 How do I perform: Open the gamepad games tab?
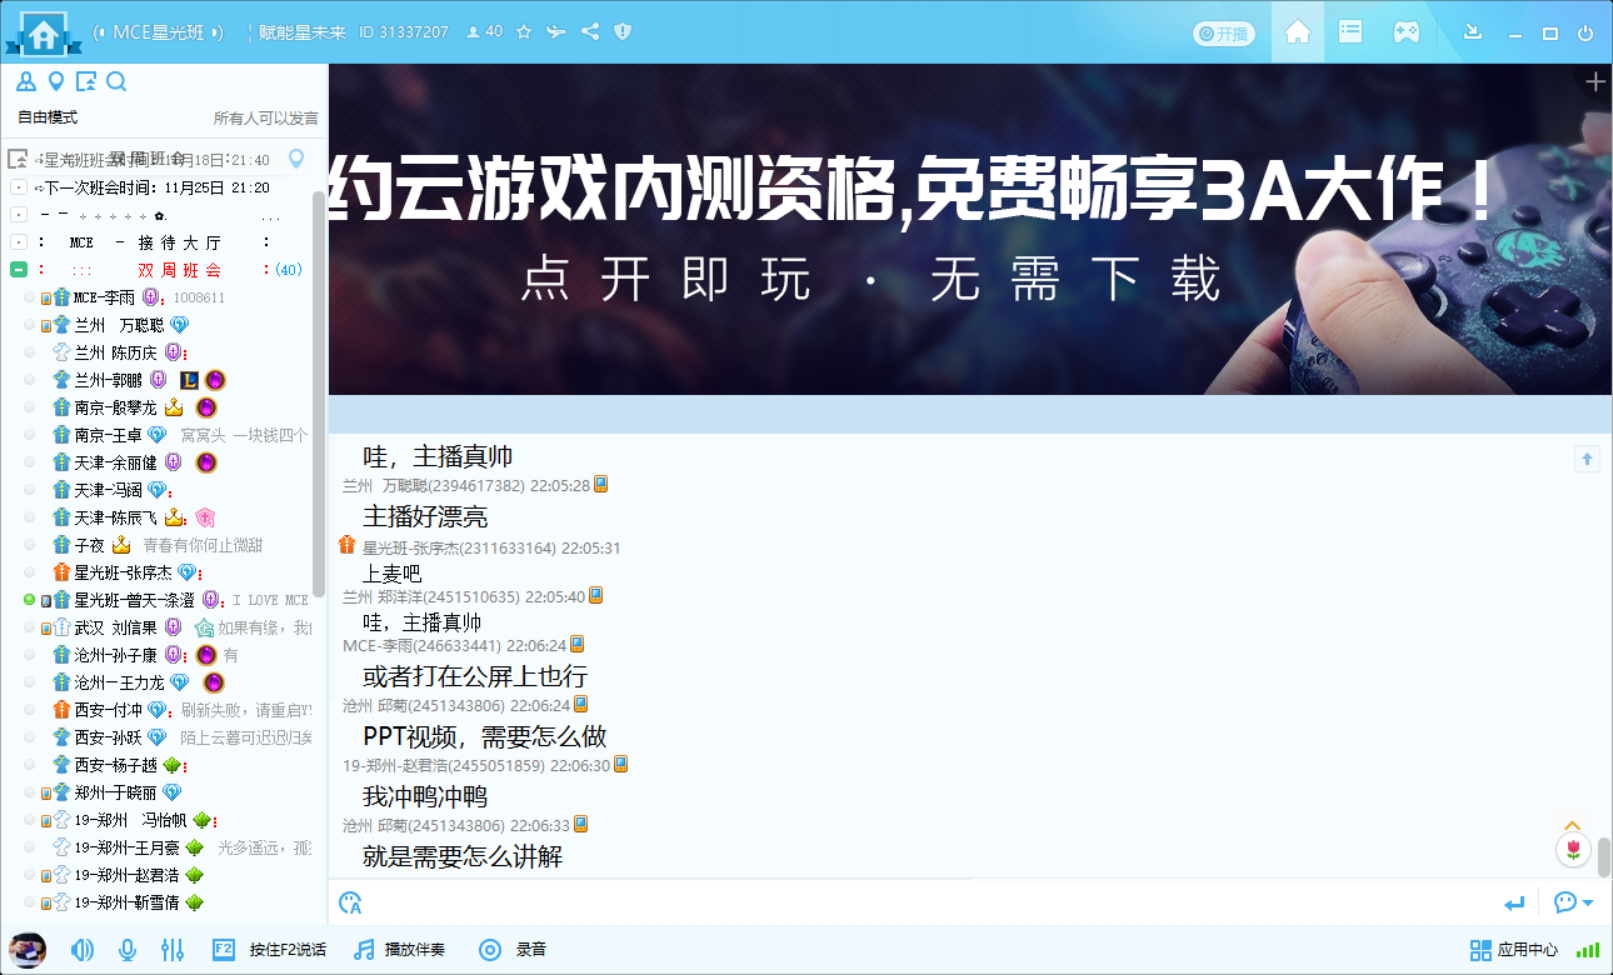[x=1406, y=32]
